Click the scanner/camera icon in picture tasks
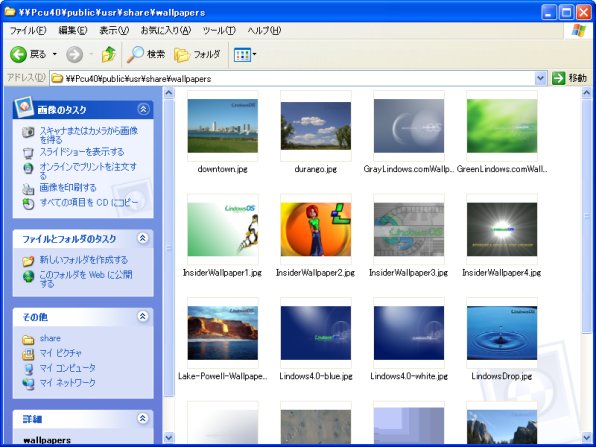The width and height of the screenshot is (596, 447). [28, 132]
